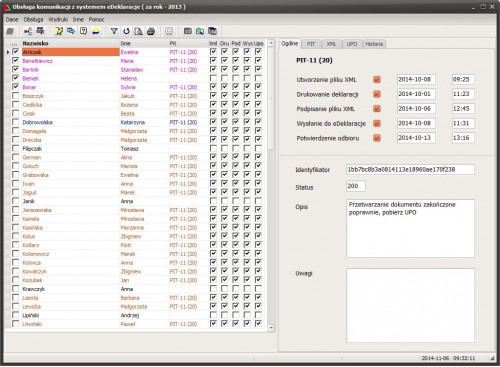
Task: Click the list scrollbar up arrow
Action: (271, 43)
